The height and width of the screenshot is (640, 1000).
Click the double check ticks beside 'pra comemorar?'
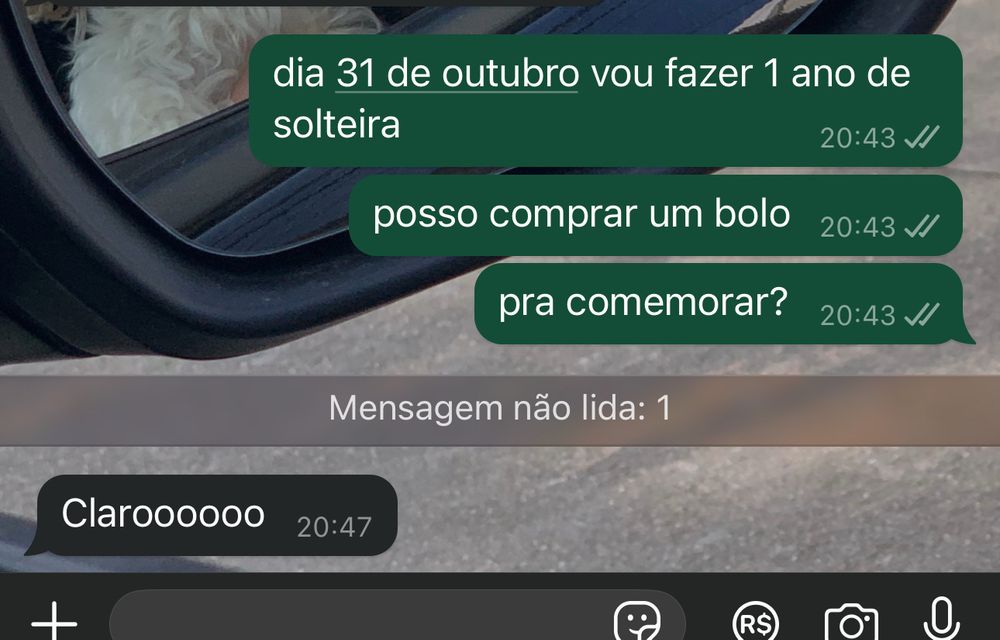click(x=922, y=314)
